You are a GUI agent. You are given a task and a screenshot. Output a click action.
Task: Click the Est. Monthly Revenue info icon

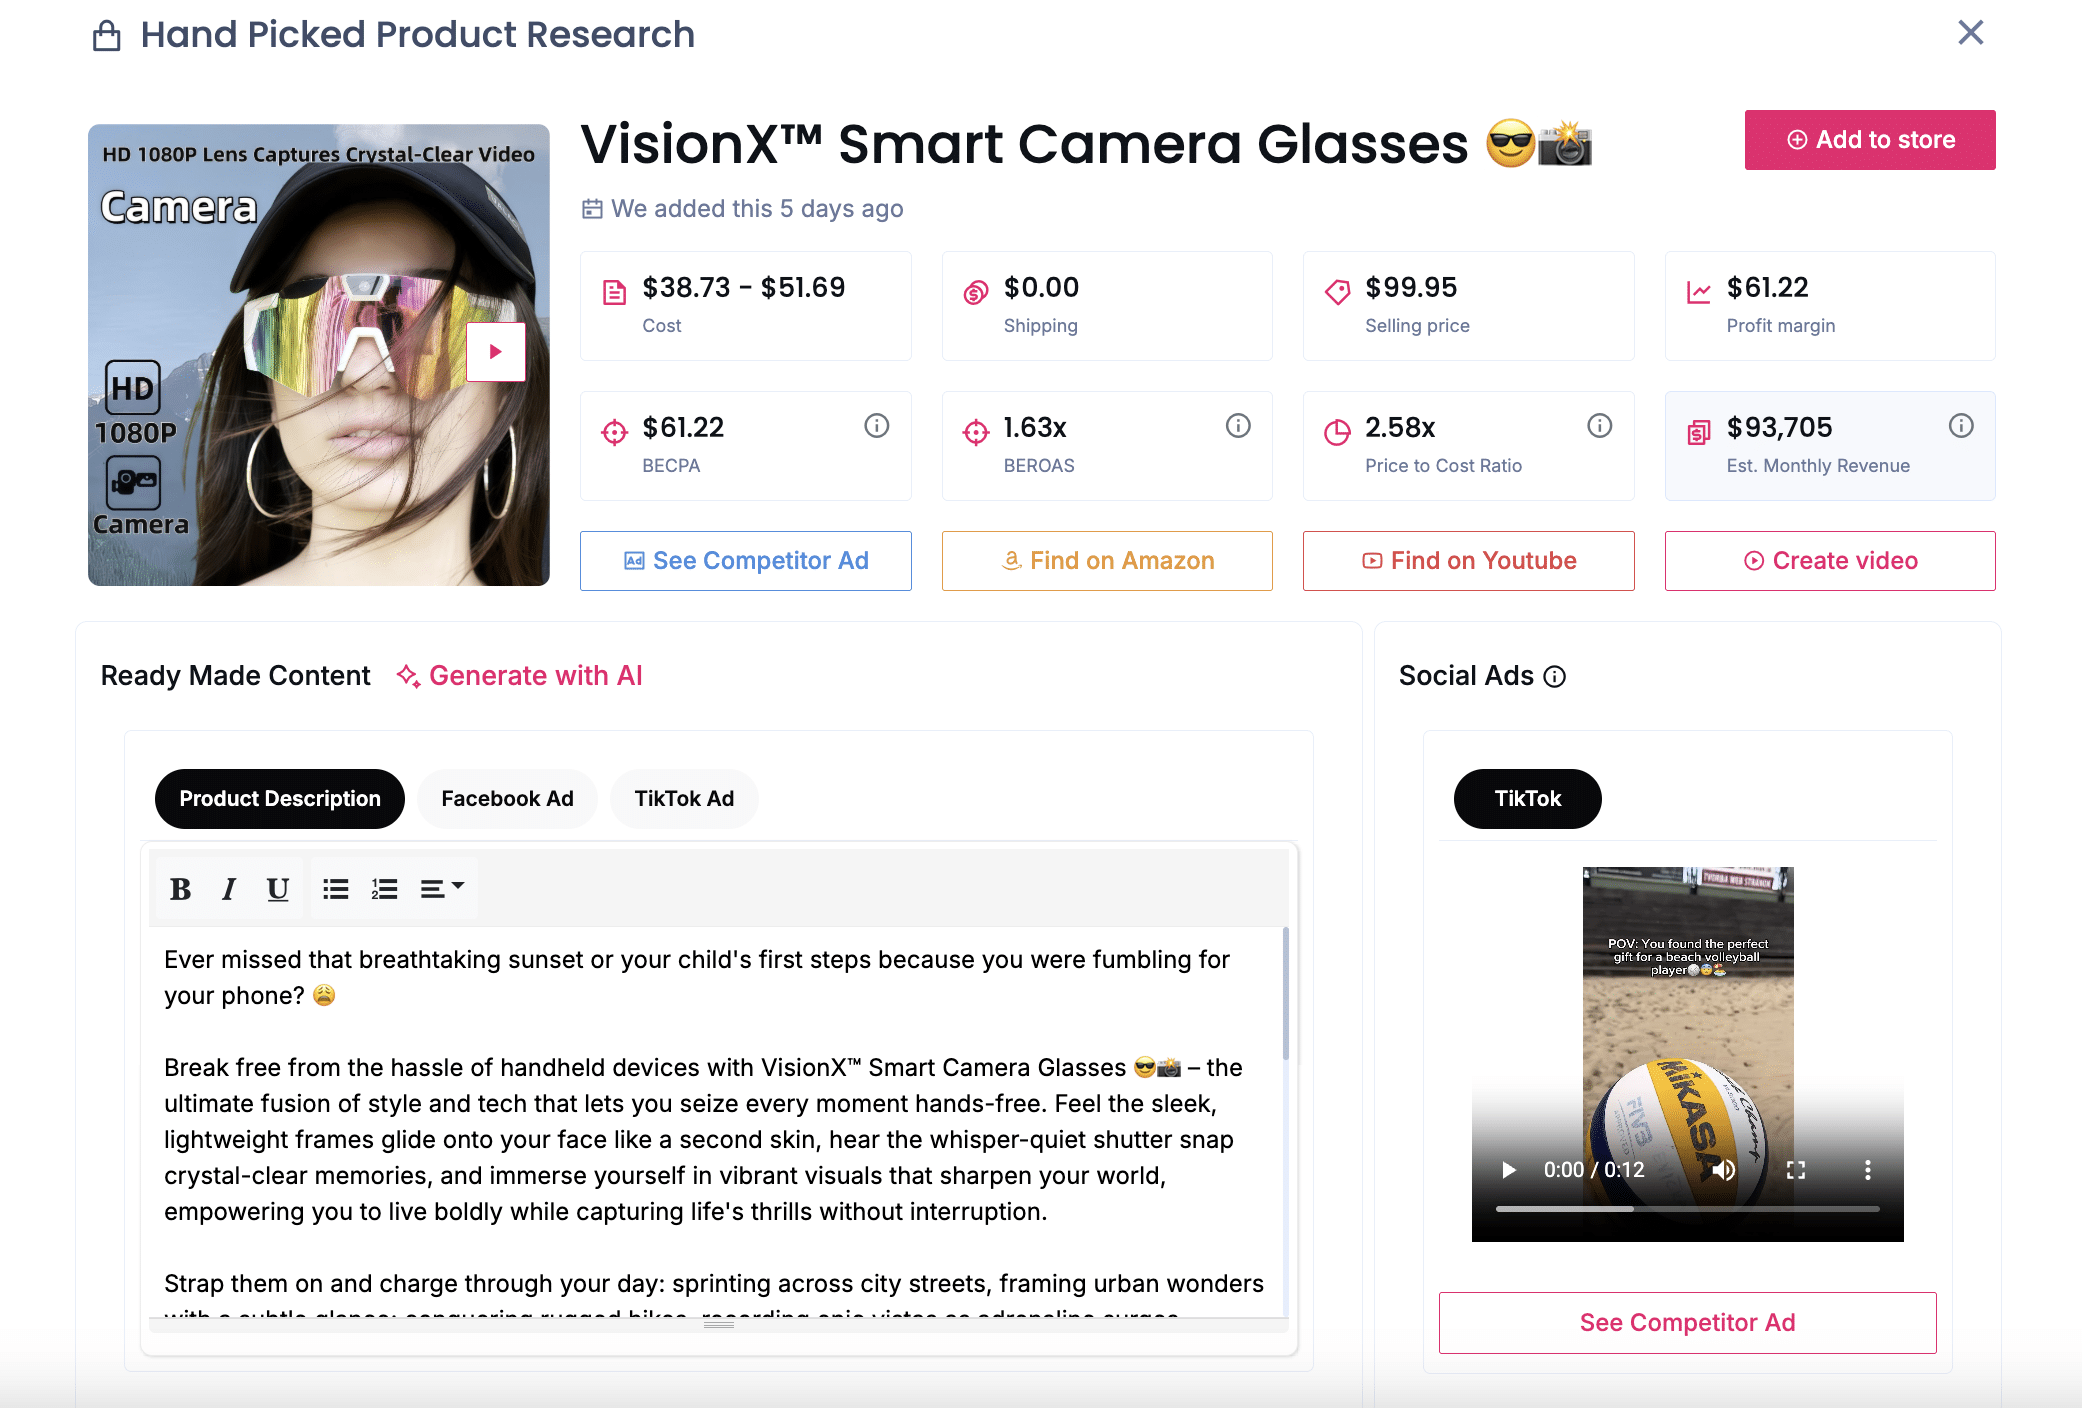[x=1961, y=426]
